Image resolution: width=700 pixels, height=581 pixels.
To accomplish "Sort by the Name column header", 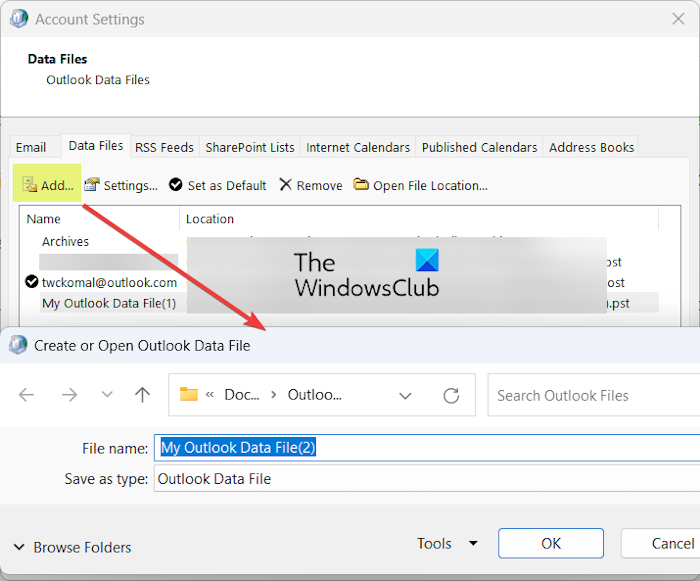I will pyautogui.click(x=99, y=219).
